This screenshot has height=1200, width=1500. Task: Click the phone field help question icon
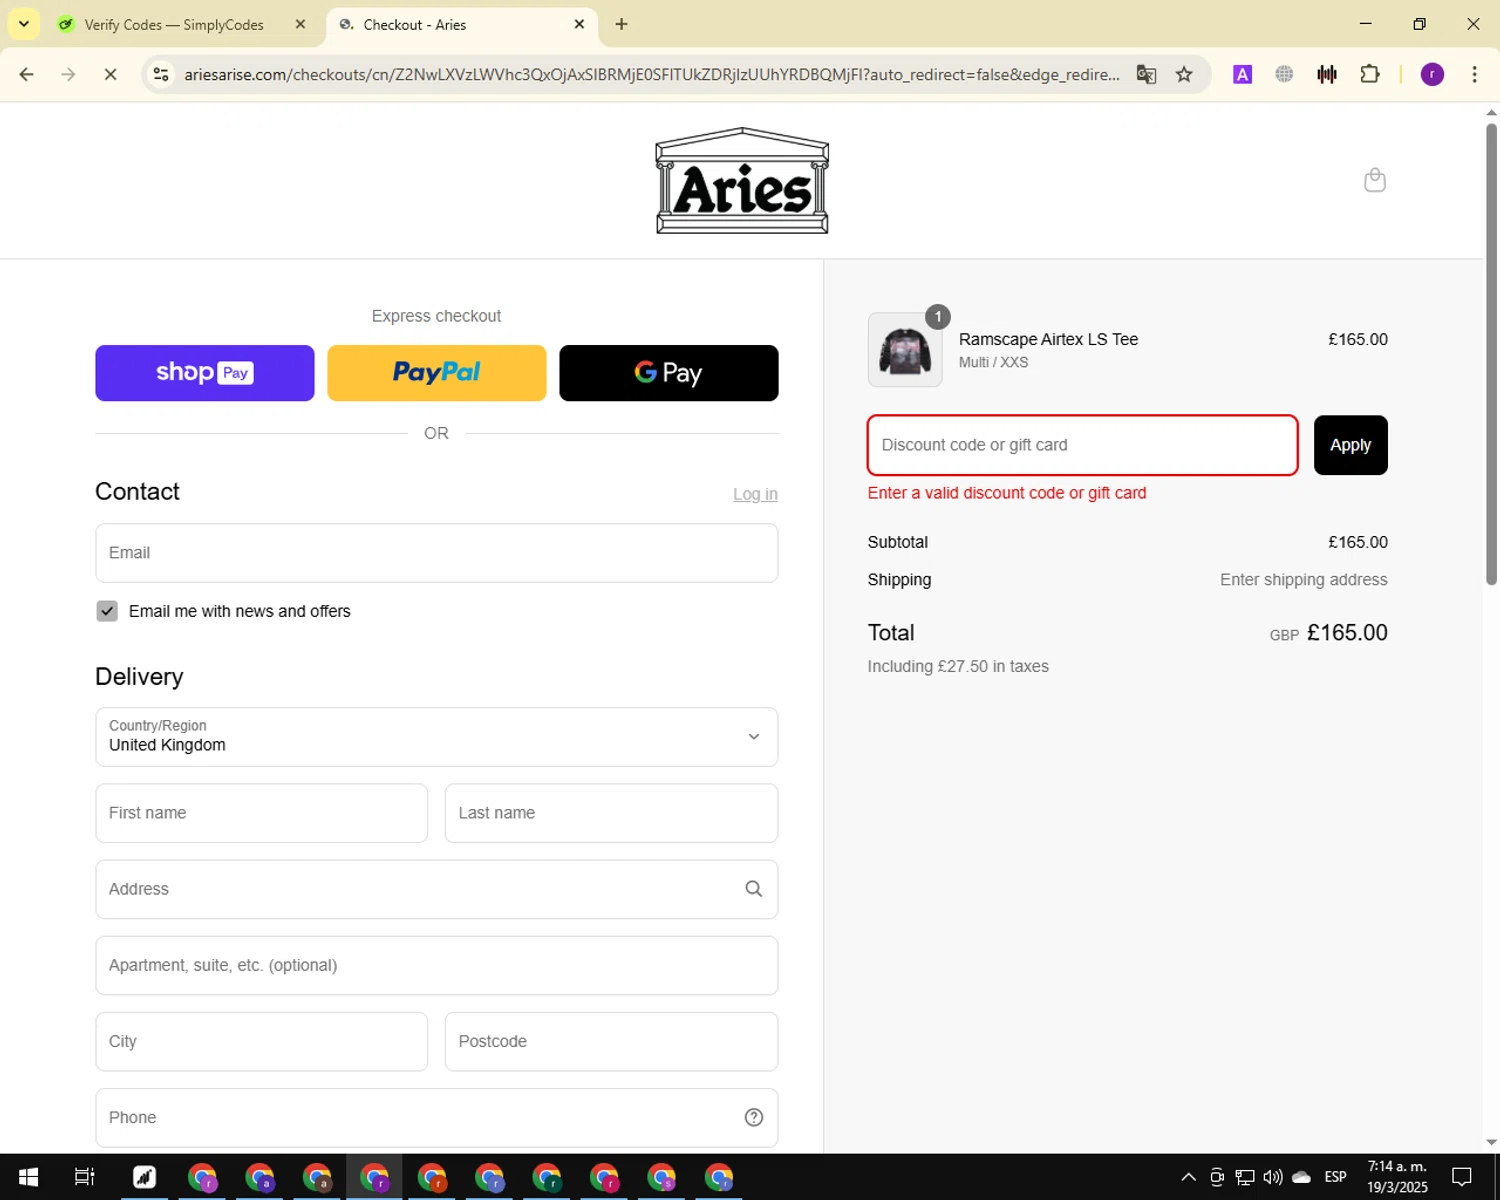click(754, 1117)
